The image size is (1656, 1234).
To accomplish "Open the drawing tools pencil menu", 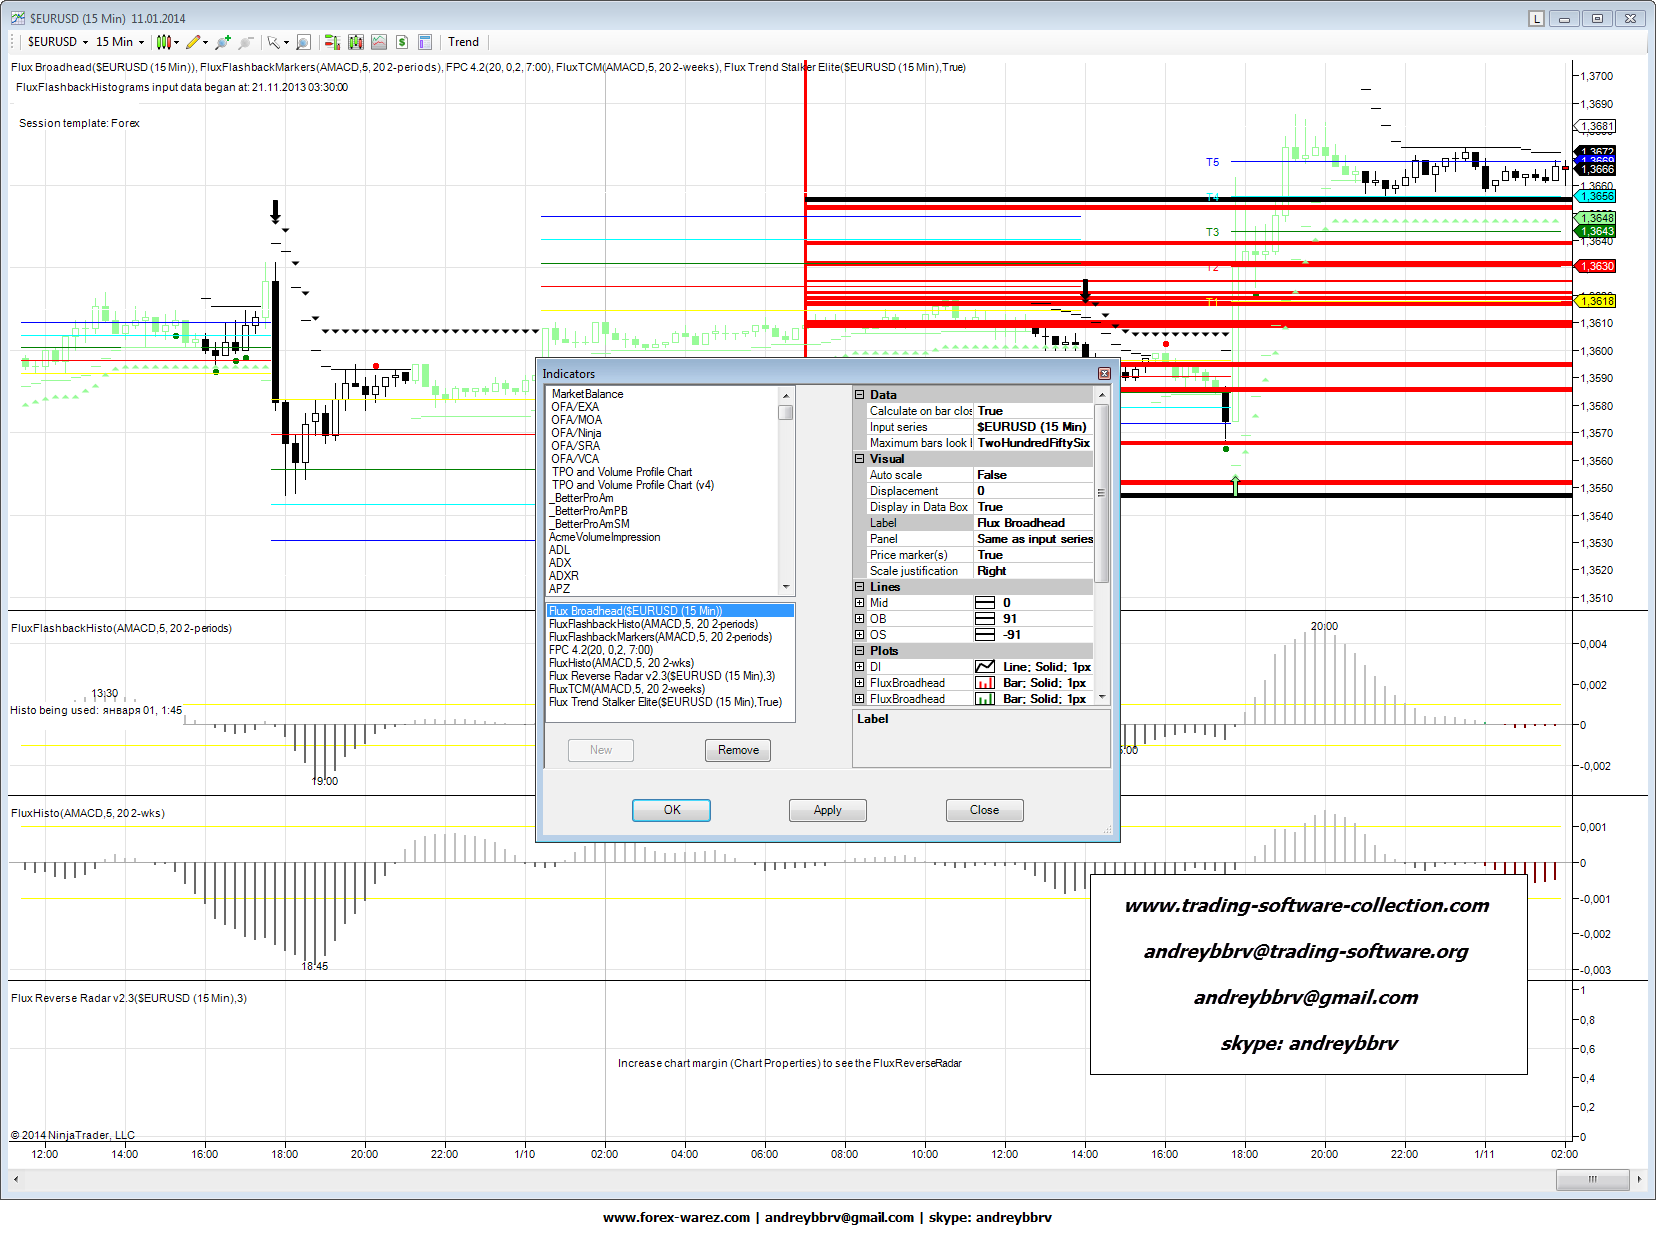I will pos(196,42).
